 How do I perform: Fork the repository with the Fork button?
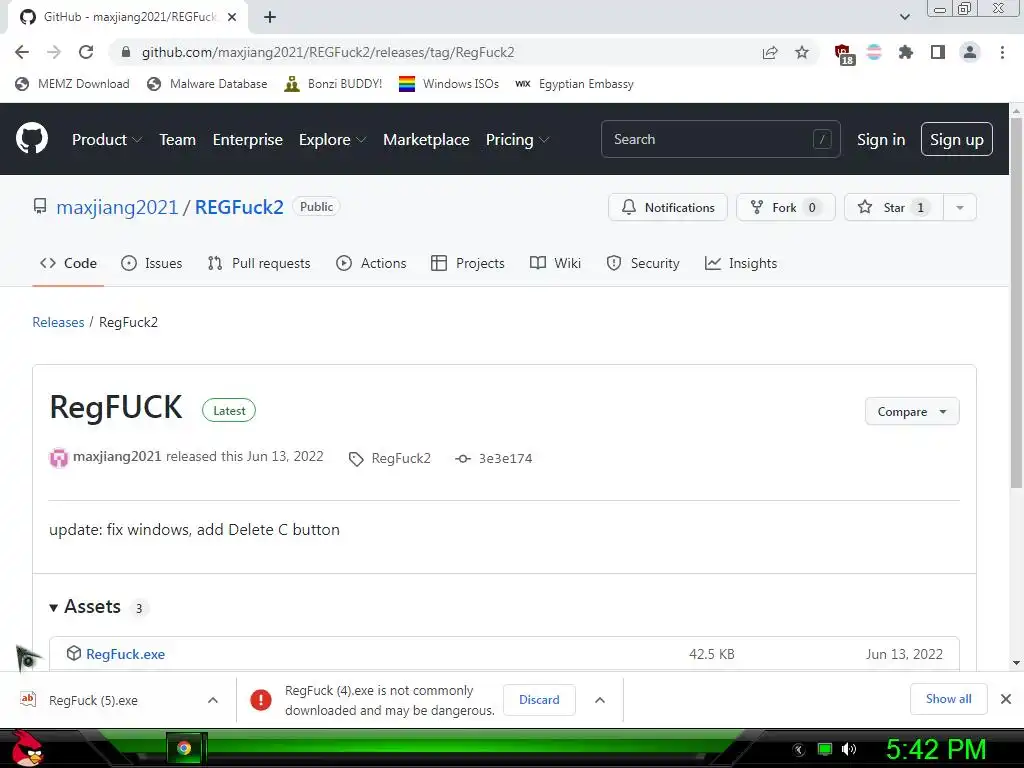(x=786, y=208)
